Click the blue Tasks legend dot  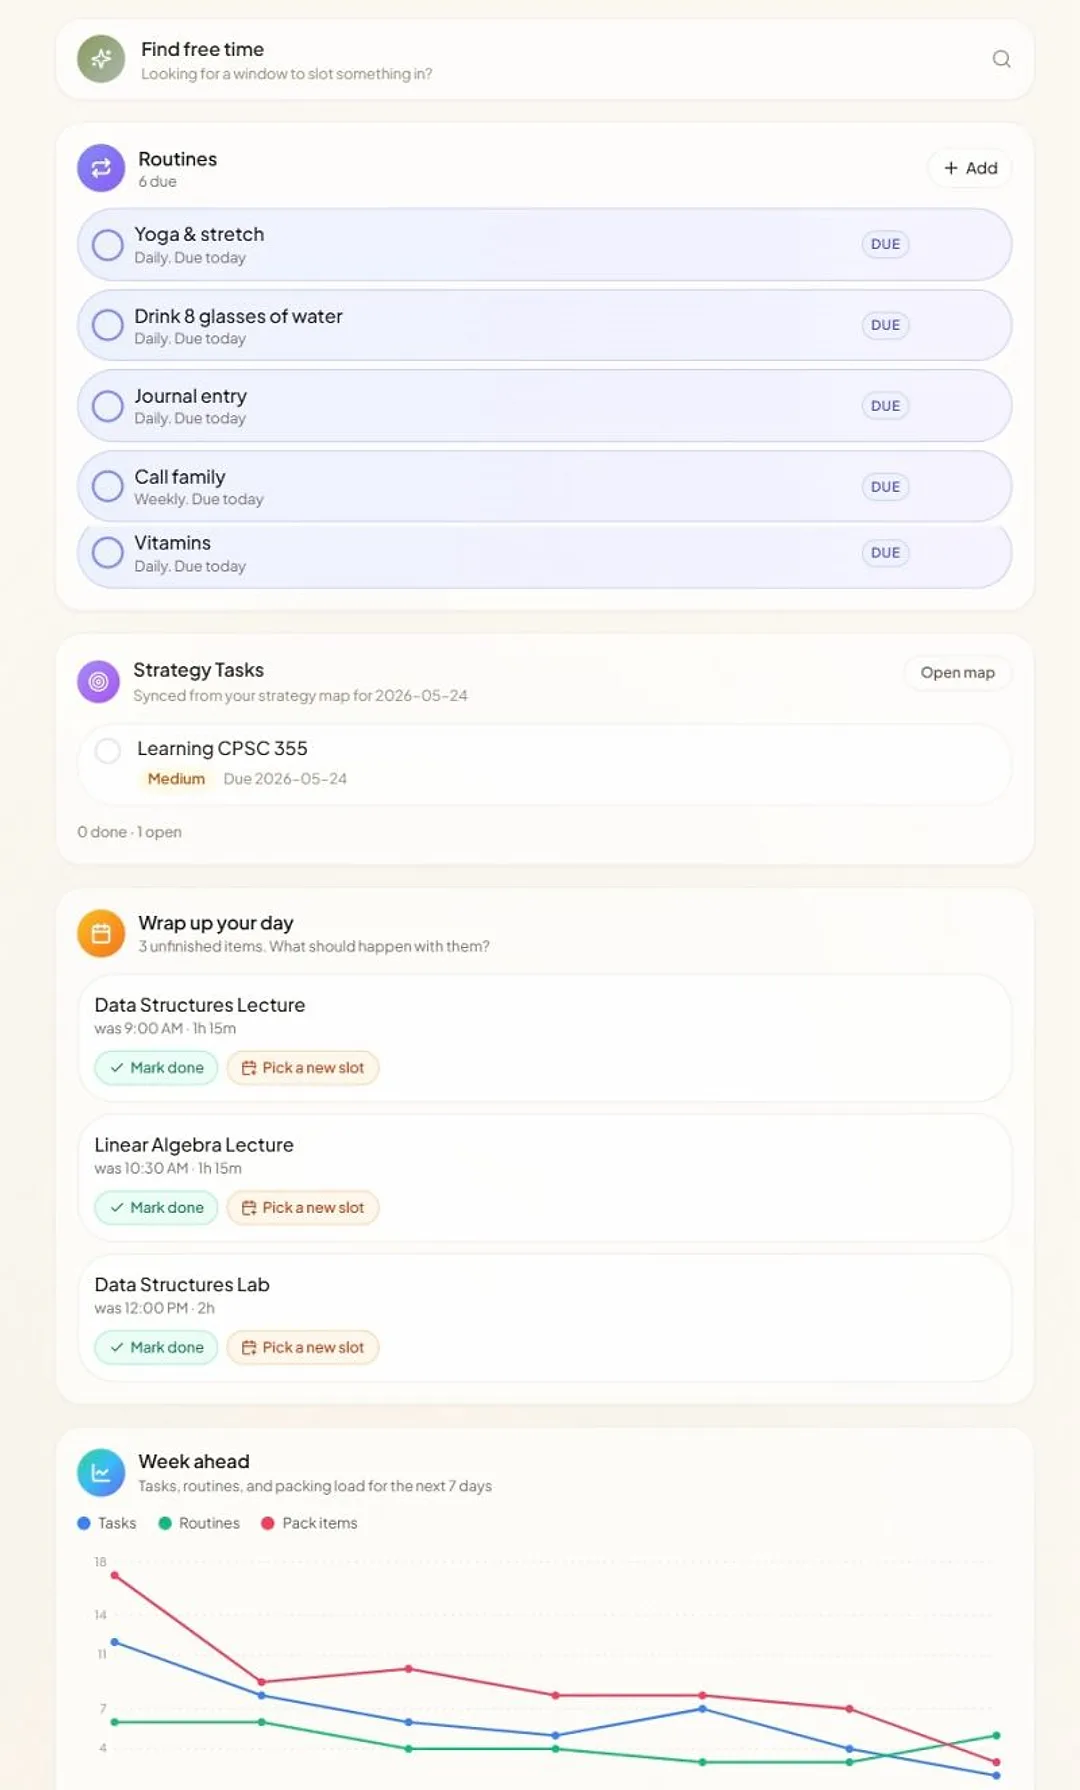click(x=84, y=1523)
